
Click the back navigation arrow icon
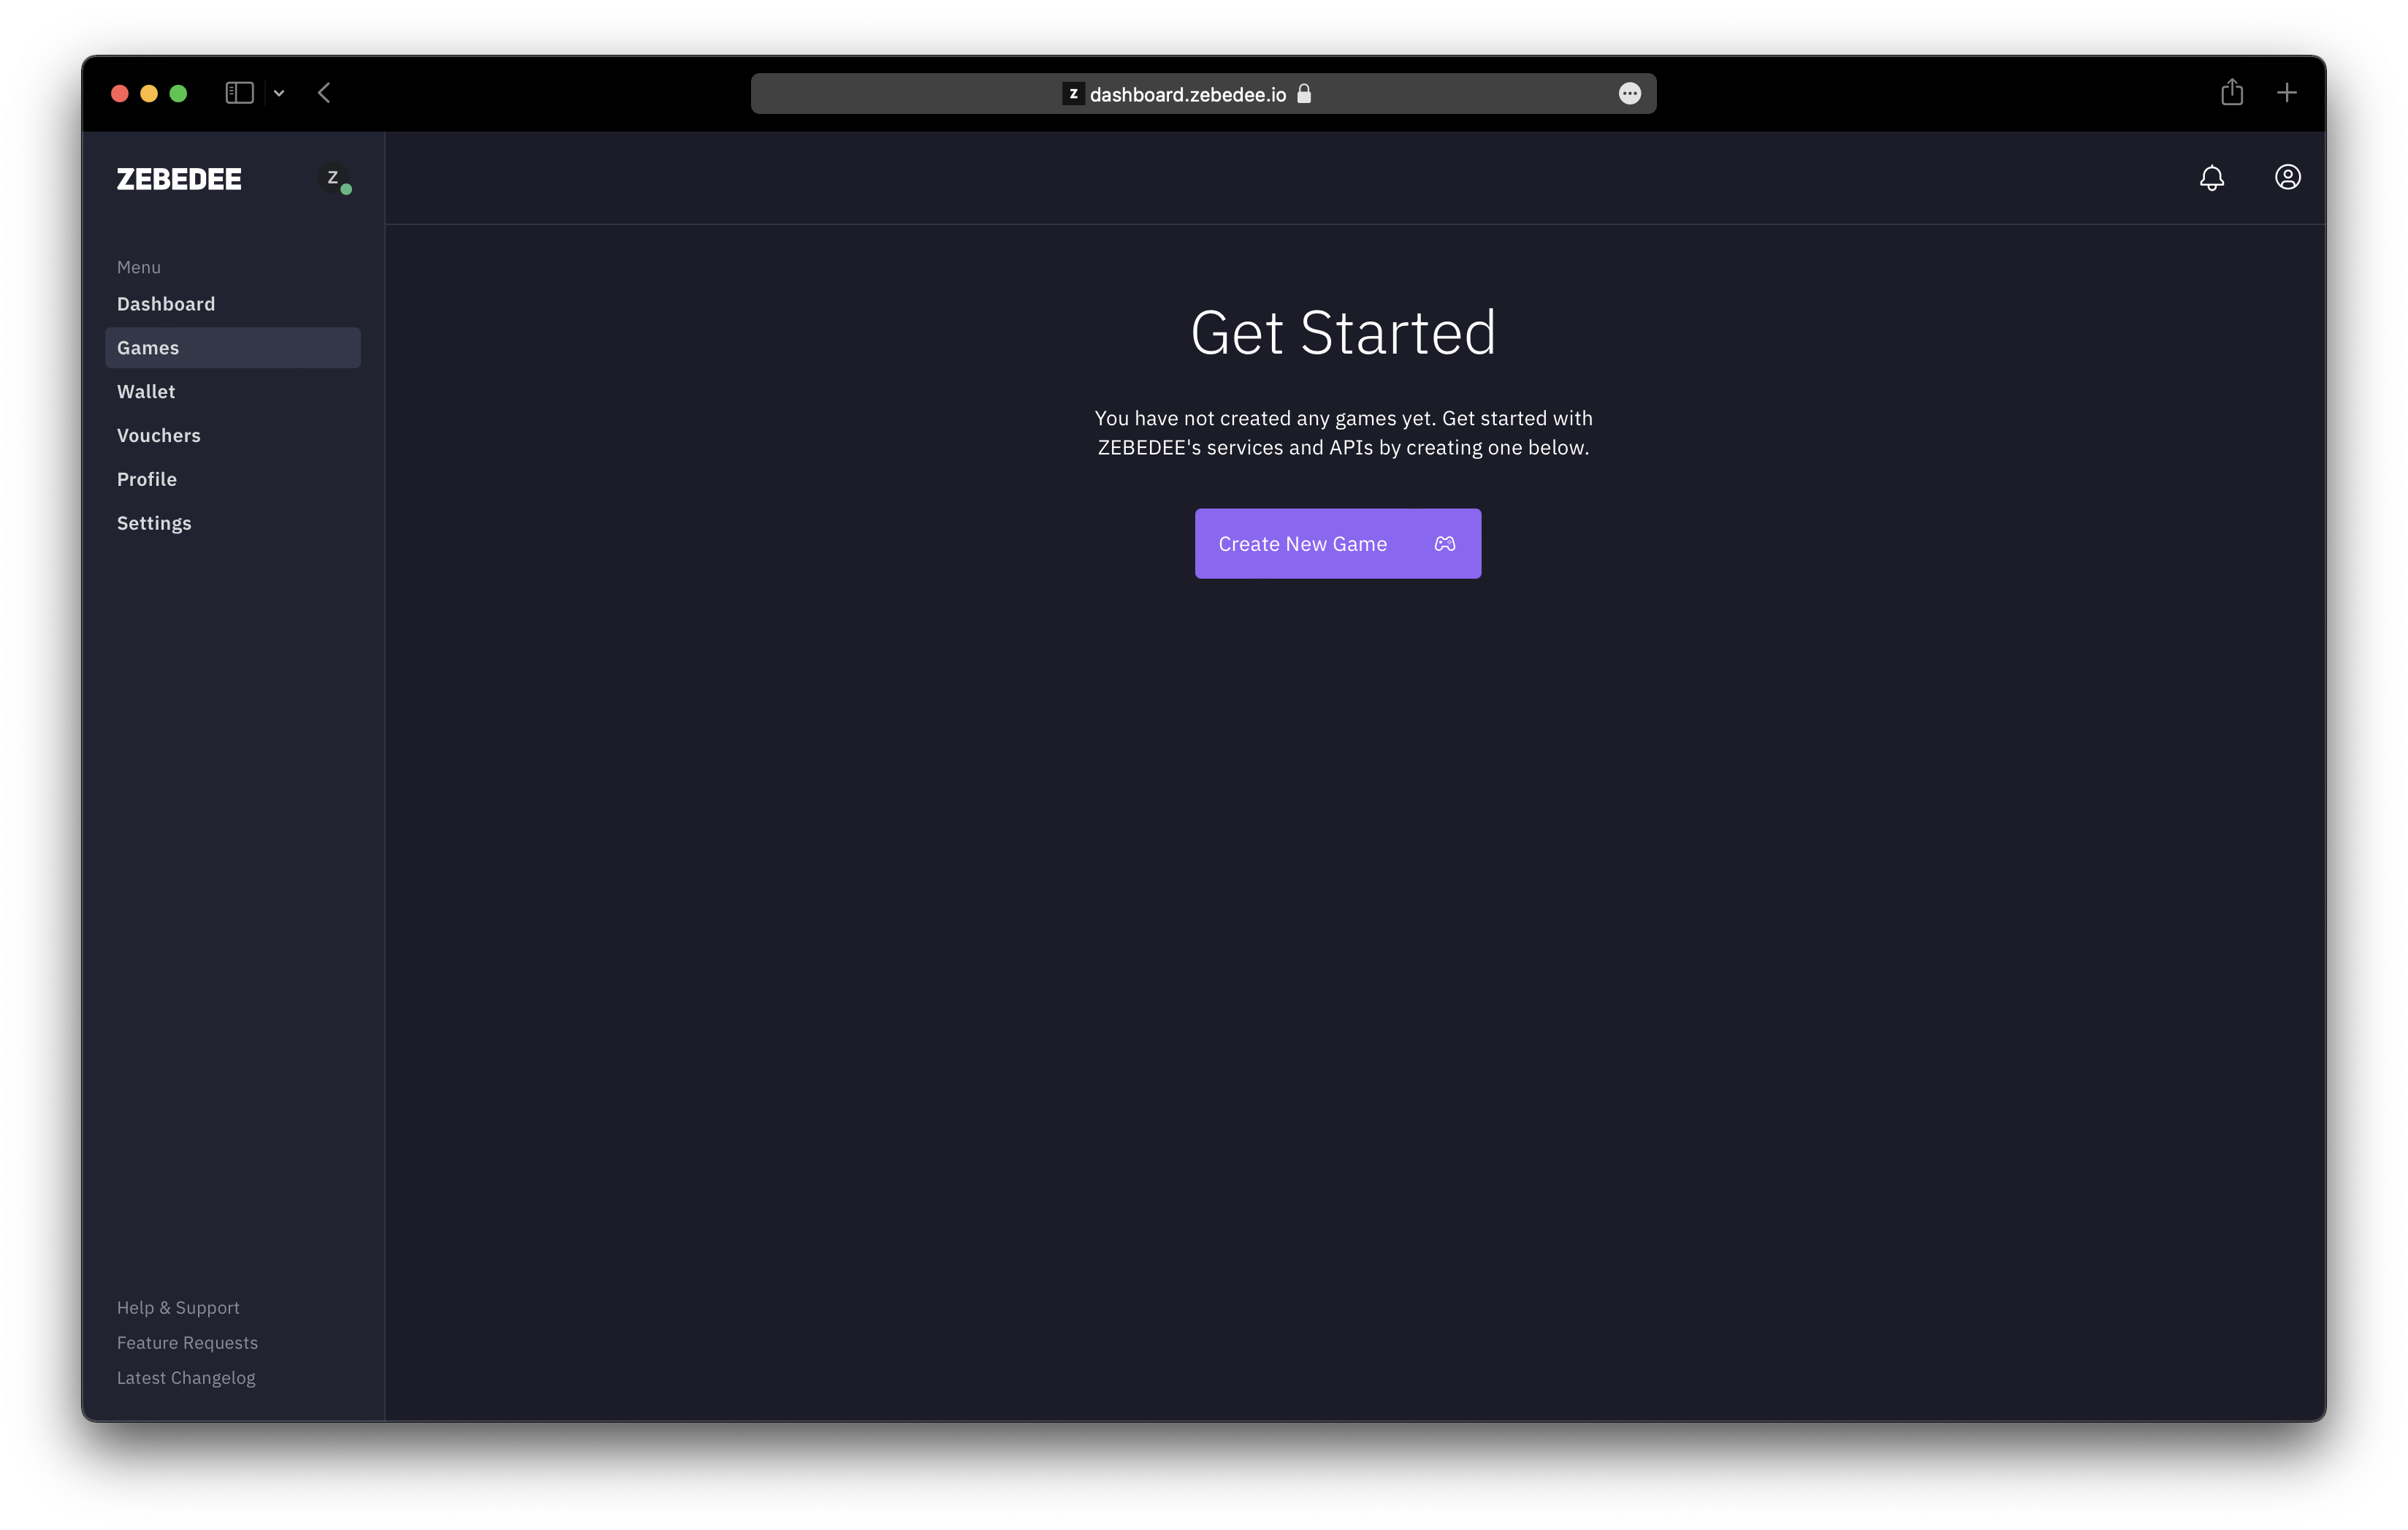pyautogui.click(x=324, y=93)
